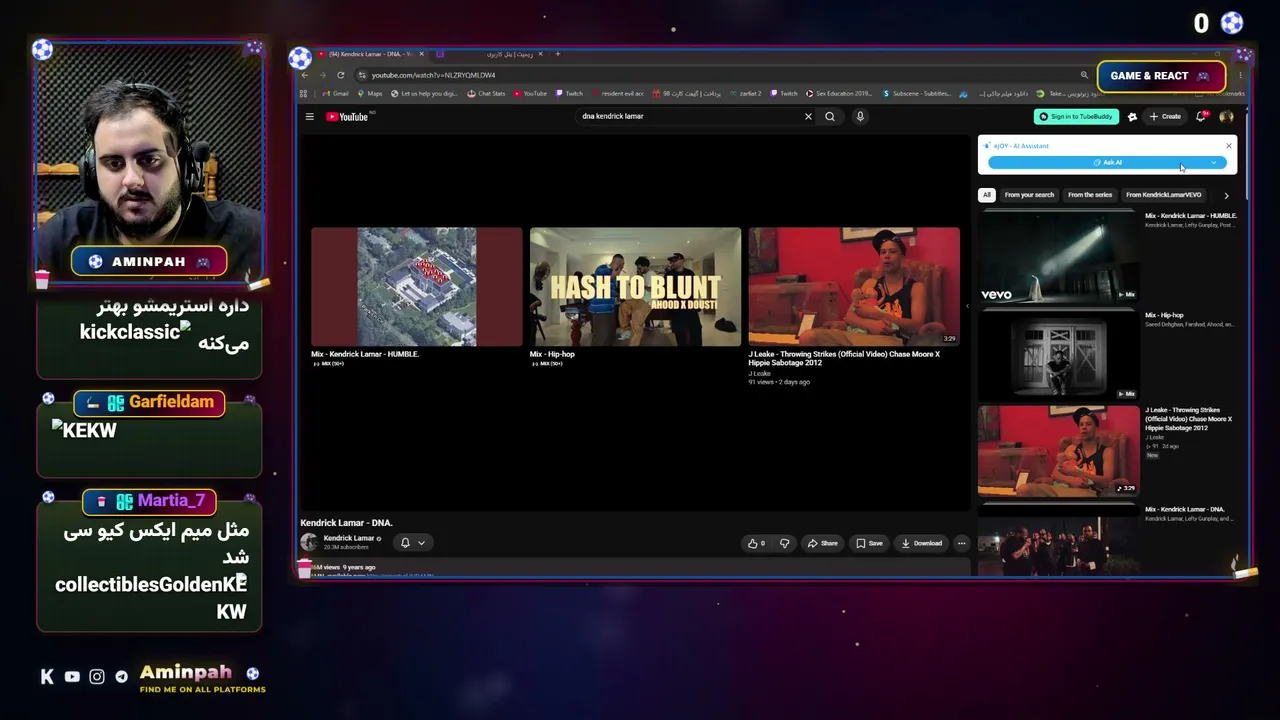Click into the 'dna kendrick lamar' search field

(x=690, y=116)
